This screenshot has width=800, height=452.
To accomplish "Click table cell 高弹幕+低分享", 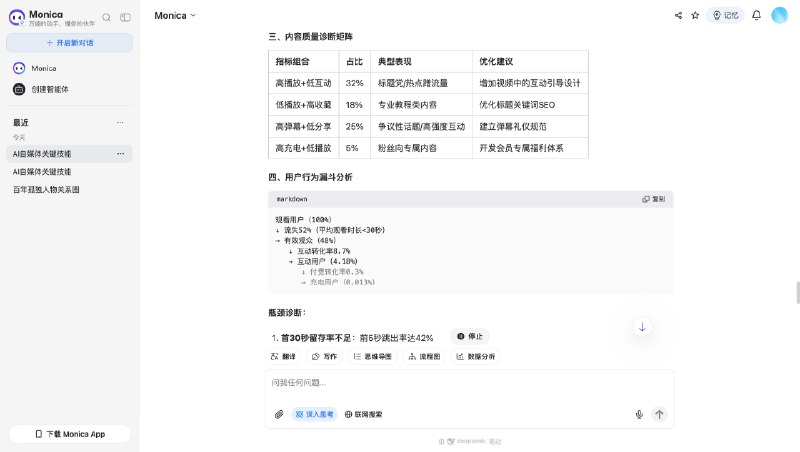I will [x=304, y=127].
